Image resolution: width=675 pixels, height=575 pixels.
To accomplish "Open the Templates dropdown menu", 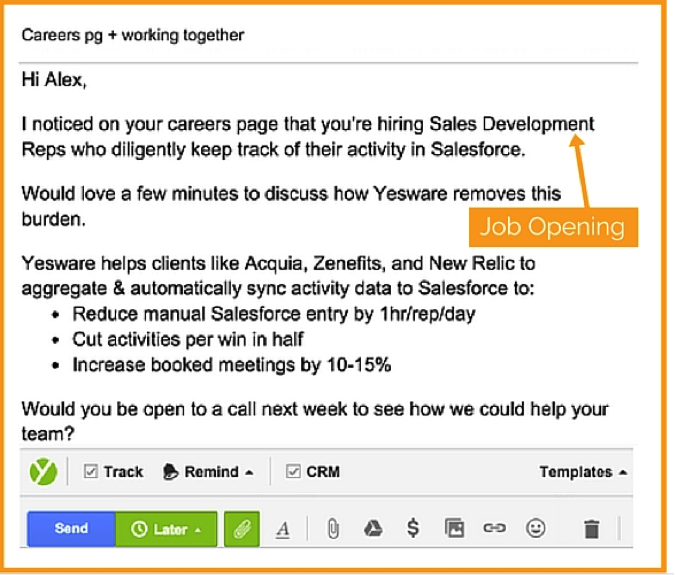I will coord(583,472).
